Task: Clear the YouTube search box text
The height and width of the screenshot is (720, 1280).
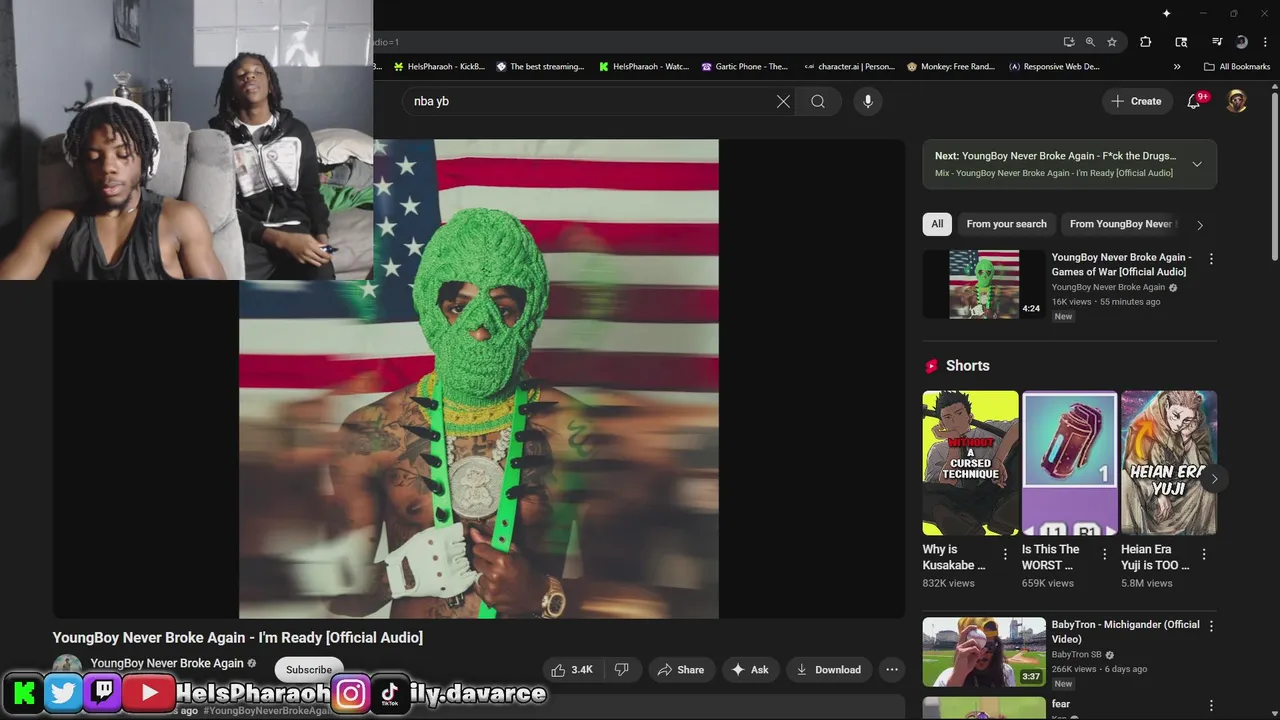Action: pos(783,101)
